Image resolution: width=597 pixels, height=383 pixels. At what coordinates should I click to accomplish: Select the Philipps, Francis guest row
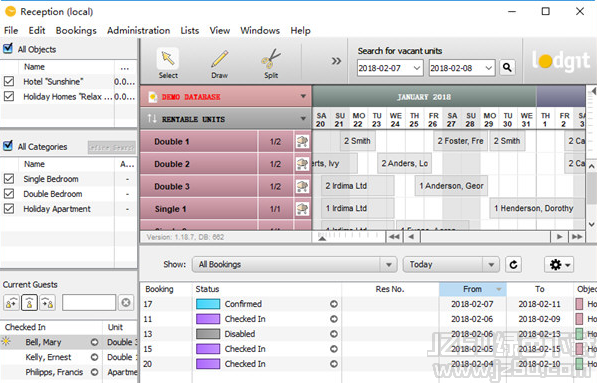coord(69,372)
